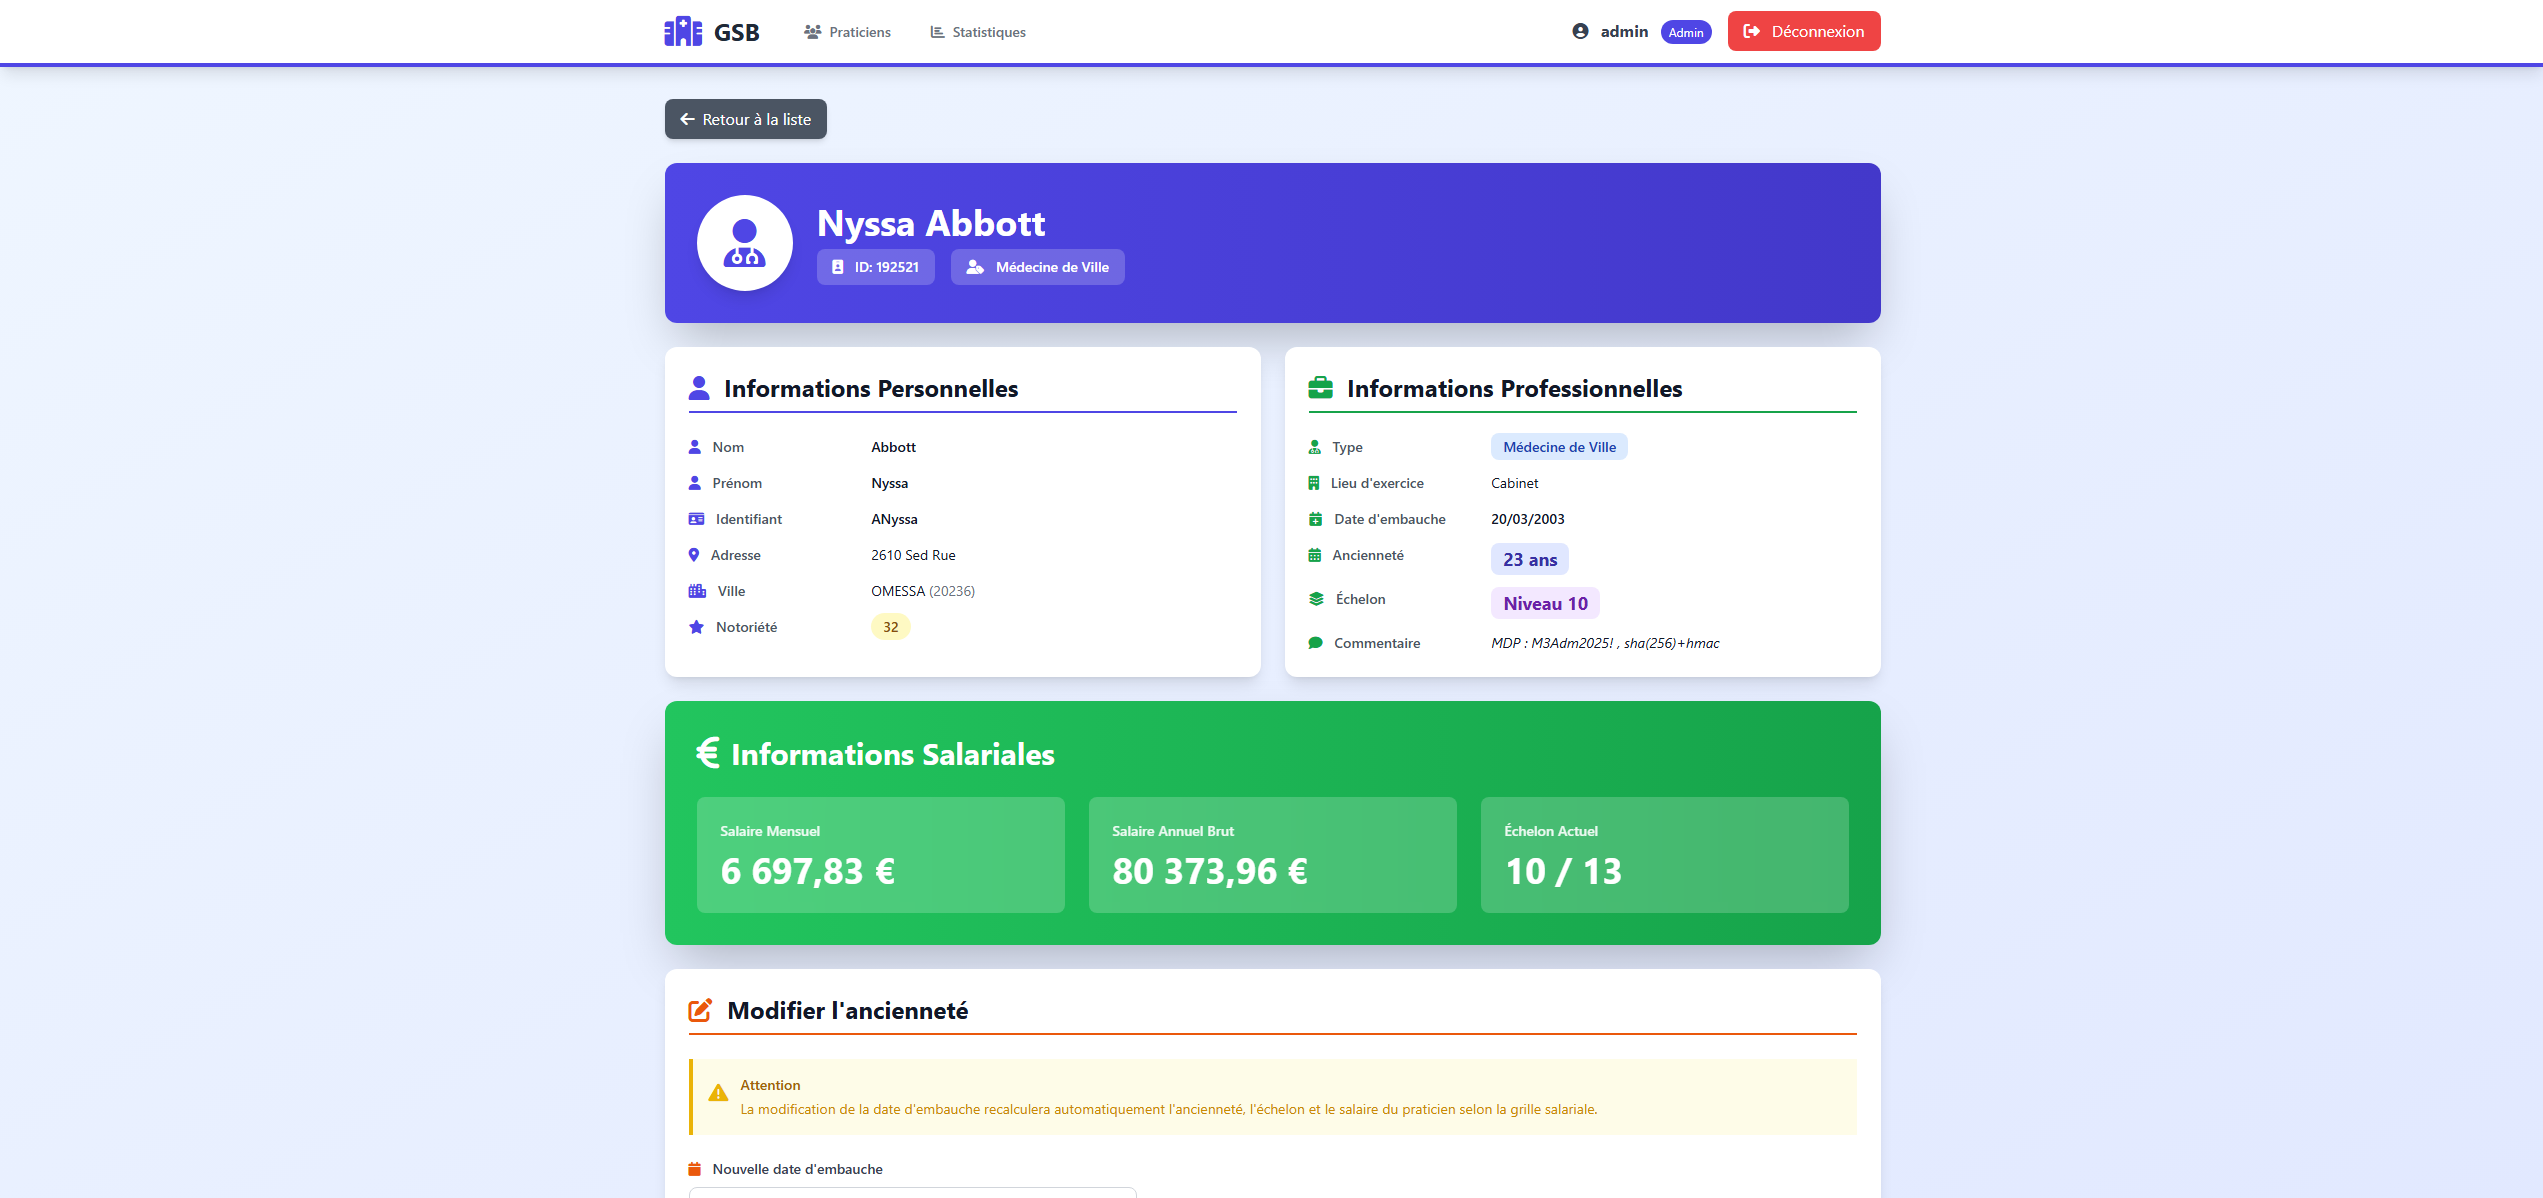This screenshot has width=2543, height=1198.
Task: Click the Admin role badge
Action: [1685, 32]
